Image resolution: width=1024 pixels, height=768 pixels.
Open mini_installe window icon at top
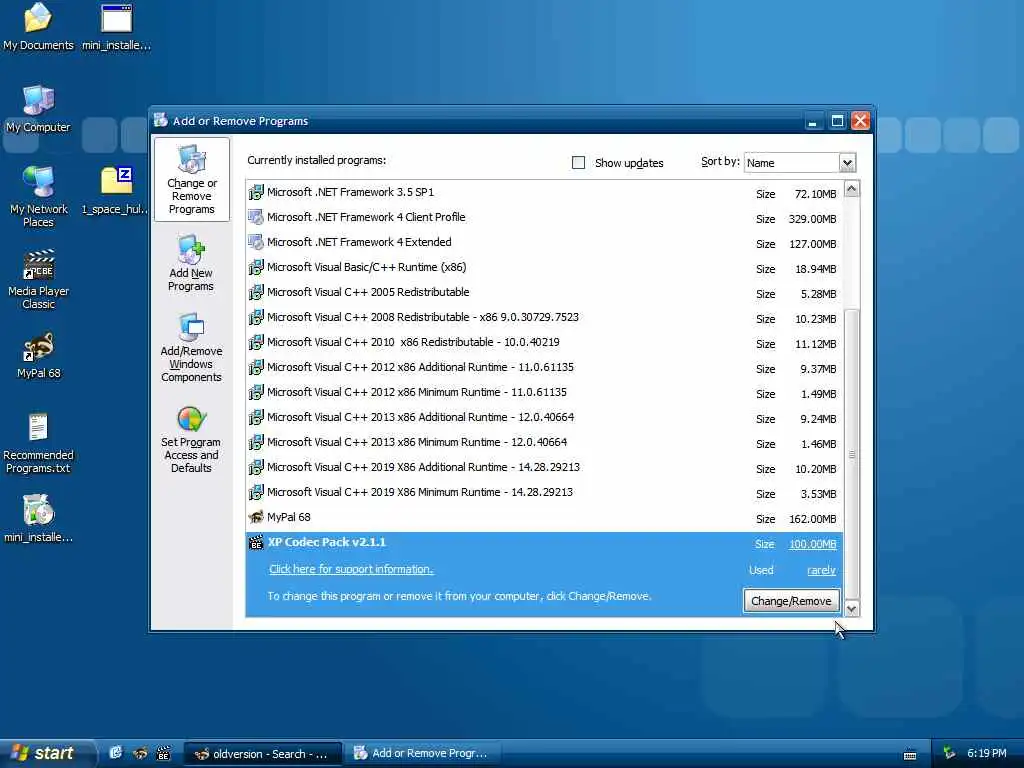pos(116,26)
